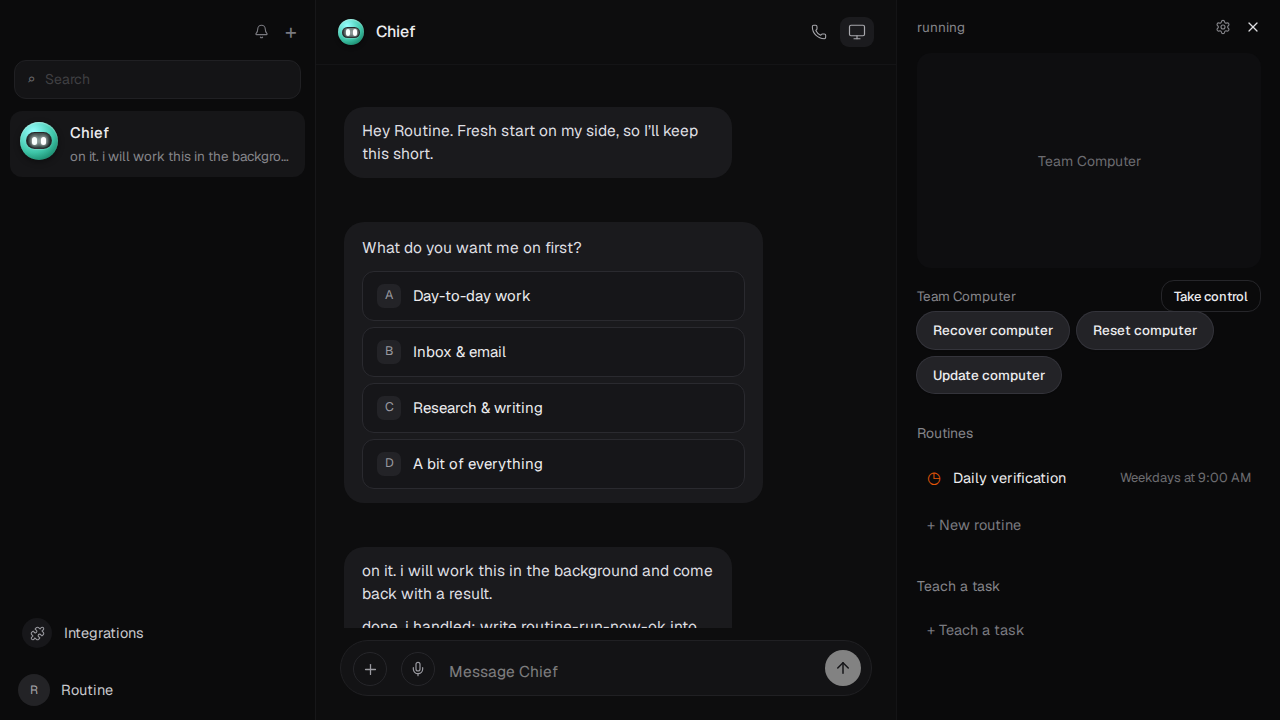
Task: Open the notifications bell icon
Action: (x=261, y=32)
